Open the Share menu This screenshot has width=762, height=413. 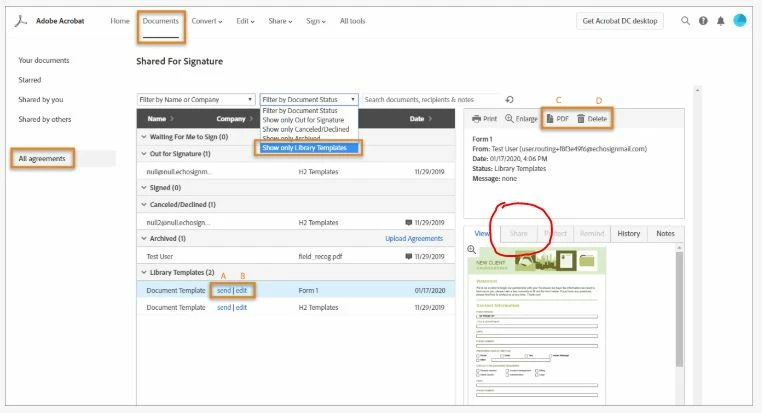[x=280, y=21]
